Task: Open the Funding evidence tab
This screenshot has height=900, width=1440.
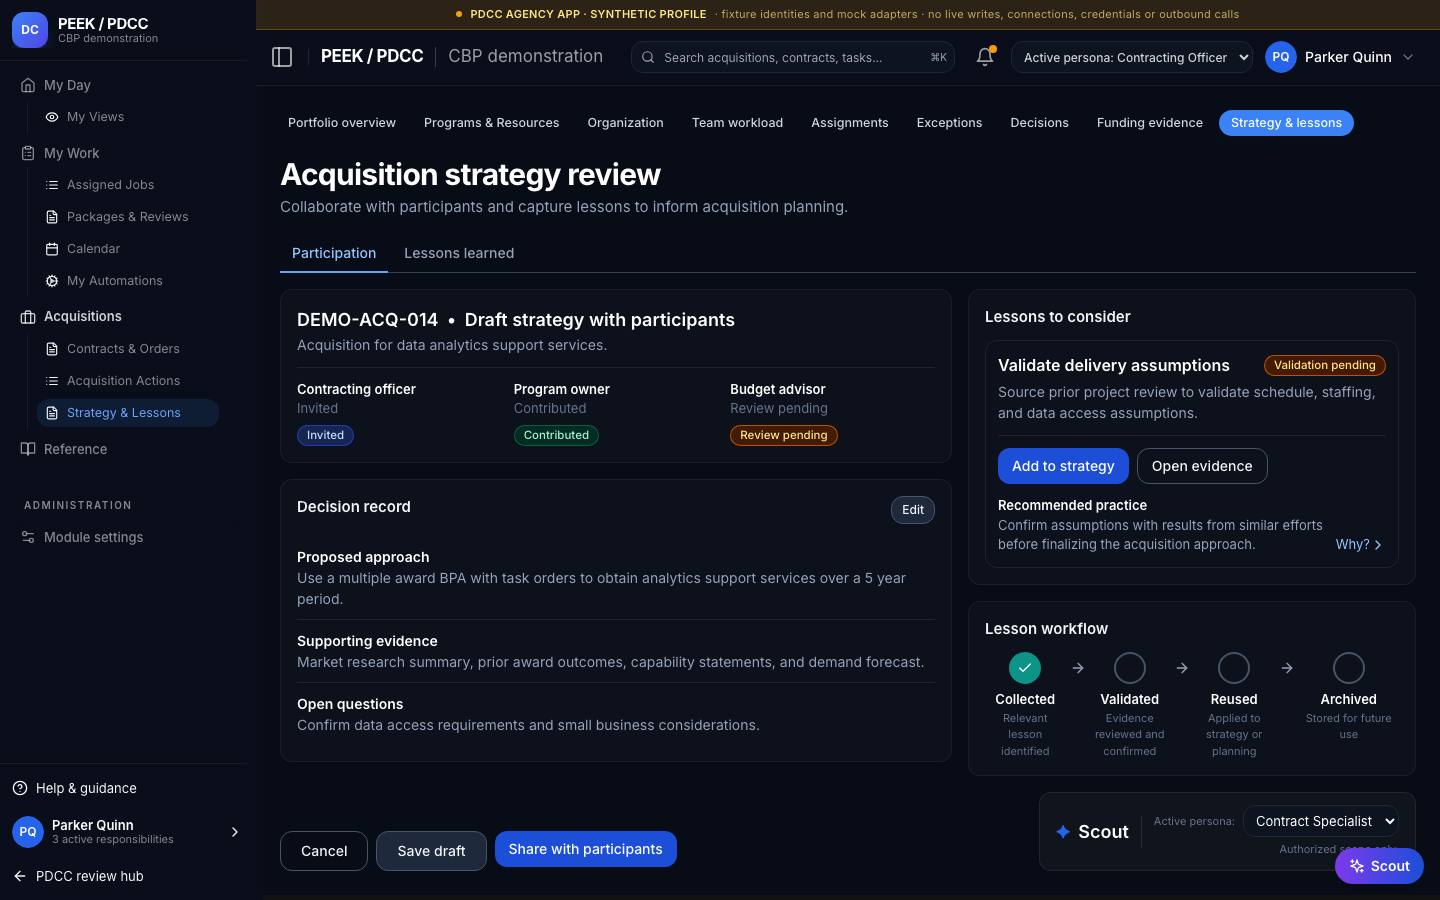Action: click(x=1150, y=123)
